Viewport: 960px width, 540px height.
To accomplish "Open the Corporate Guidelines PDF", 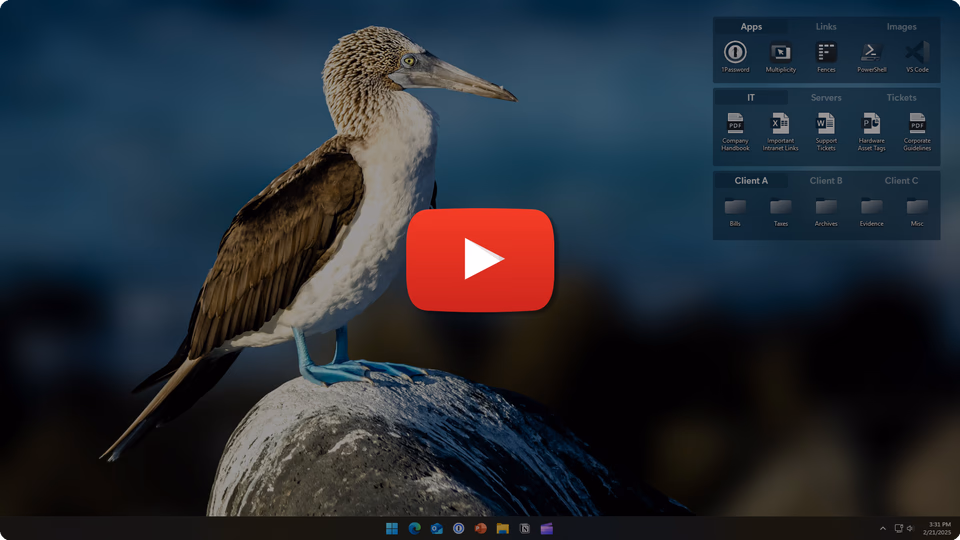I will coord(917,132).
